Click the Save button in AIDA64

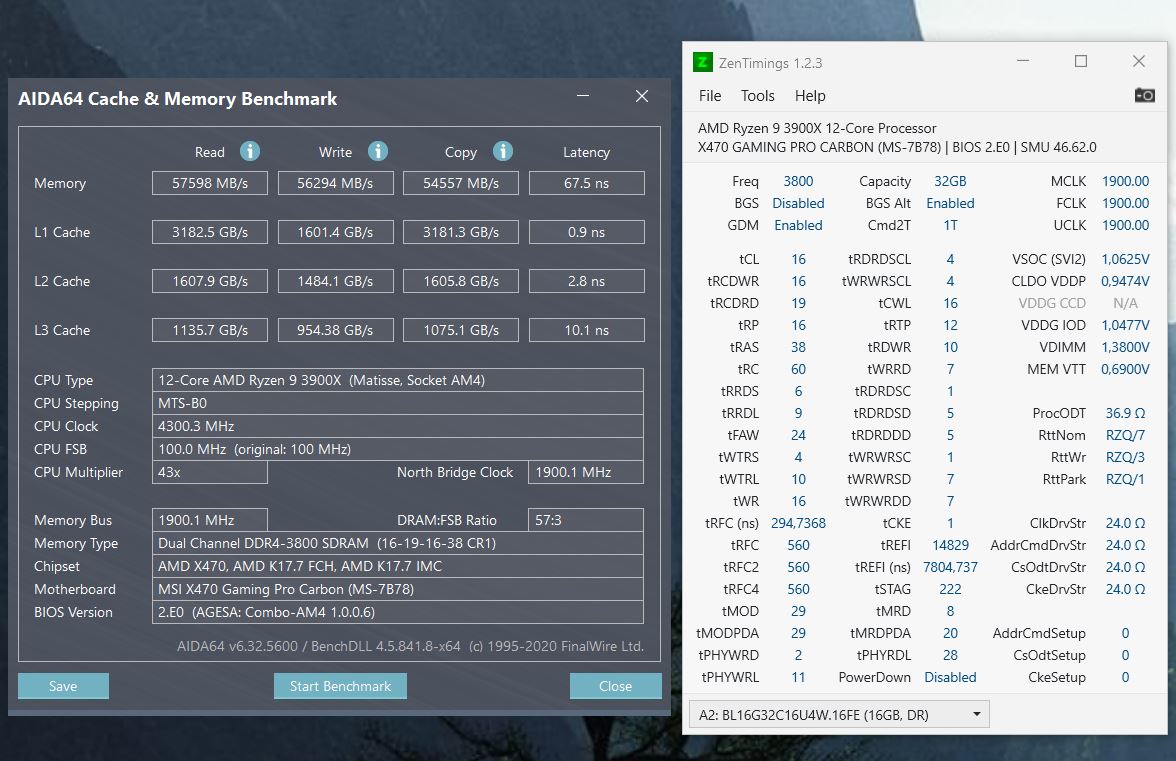click(x=63, y=686)
